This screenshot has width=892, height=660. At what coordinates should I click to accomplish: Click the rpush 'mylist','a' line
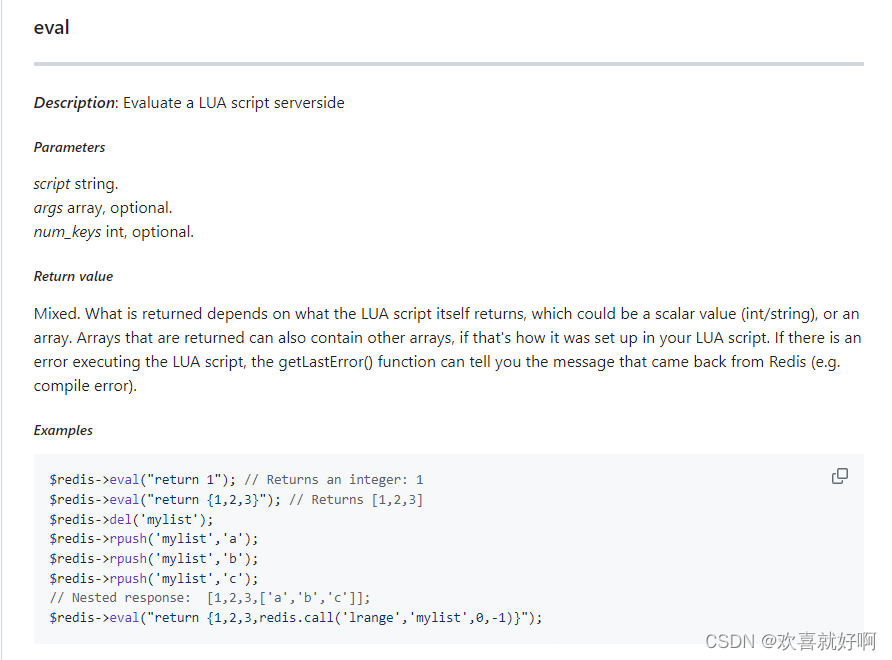pyautogui.click(x=154, y=539)
